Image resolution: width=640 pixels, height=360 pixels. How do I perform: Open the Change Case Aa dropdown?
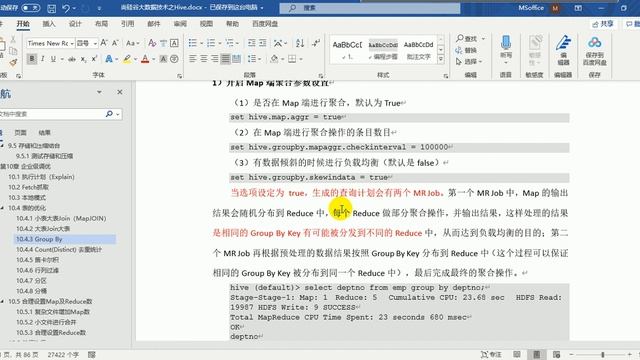click(x=133, y=43)
